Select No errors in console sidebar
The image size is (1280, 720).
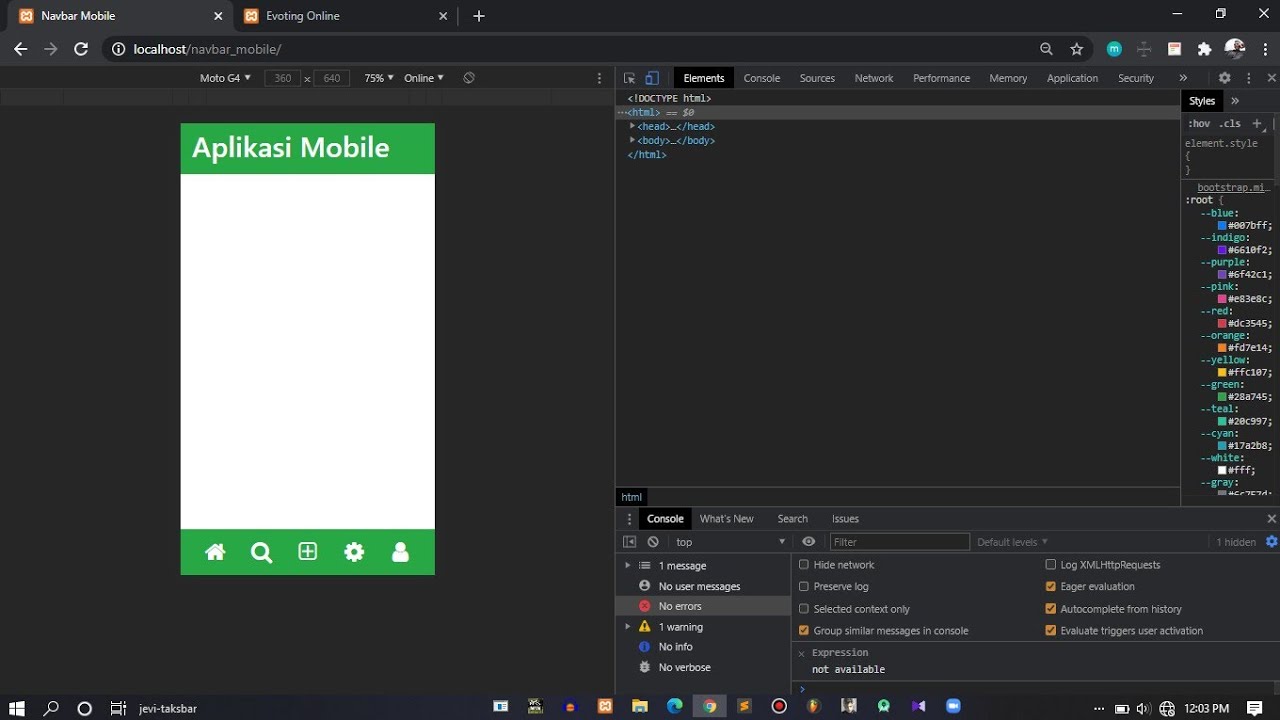[703, 606]
